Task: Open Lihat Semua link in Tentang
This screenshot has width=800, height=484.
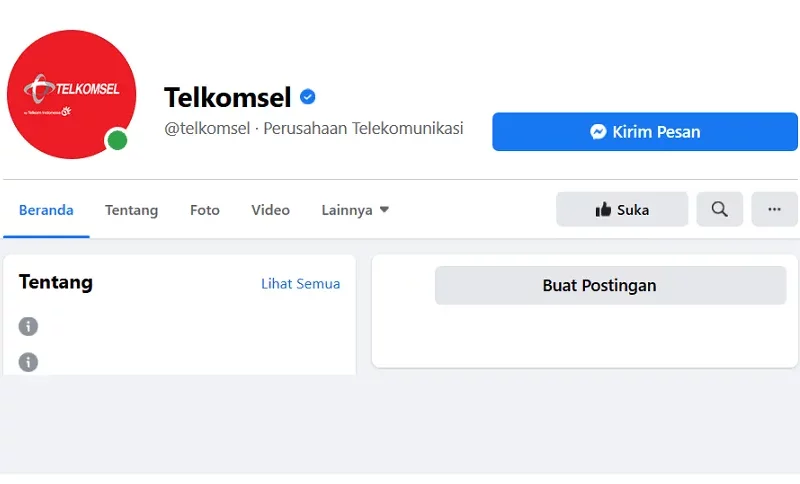Action: pyautogui.click(x=301, y=284)
